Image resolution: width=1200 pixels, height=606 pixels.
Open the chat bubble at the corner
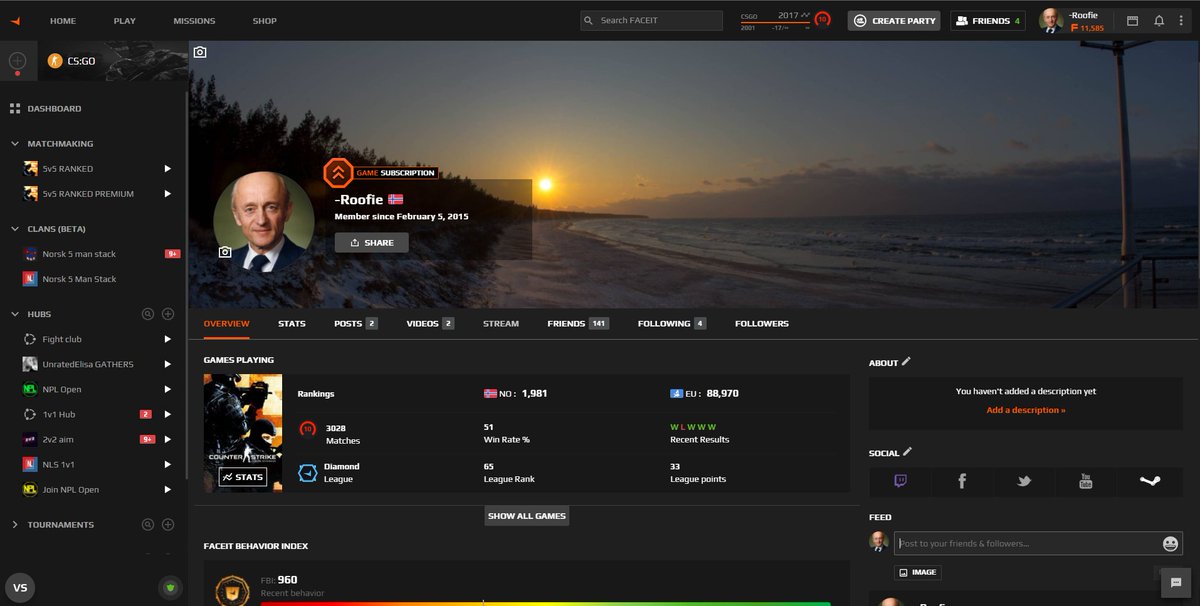pyautogui.click(x=1176, y=583)
